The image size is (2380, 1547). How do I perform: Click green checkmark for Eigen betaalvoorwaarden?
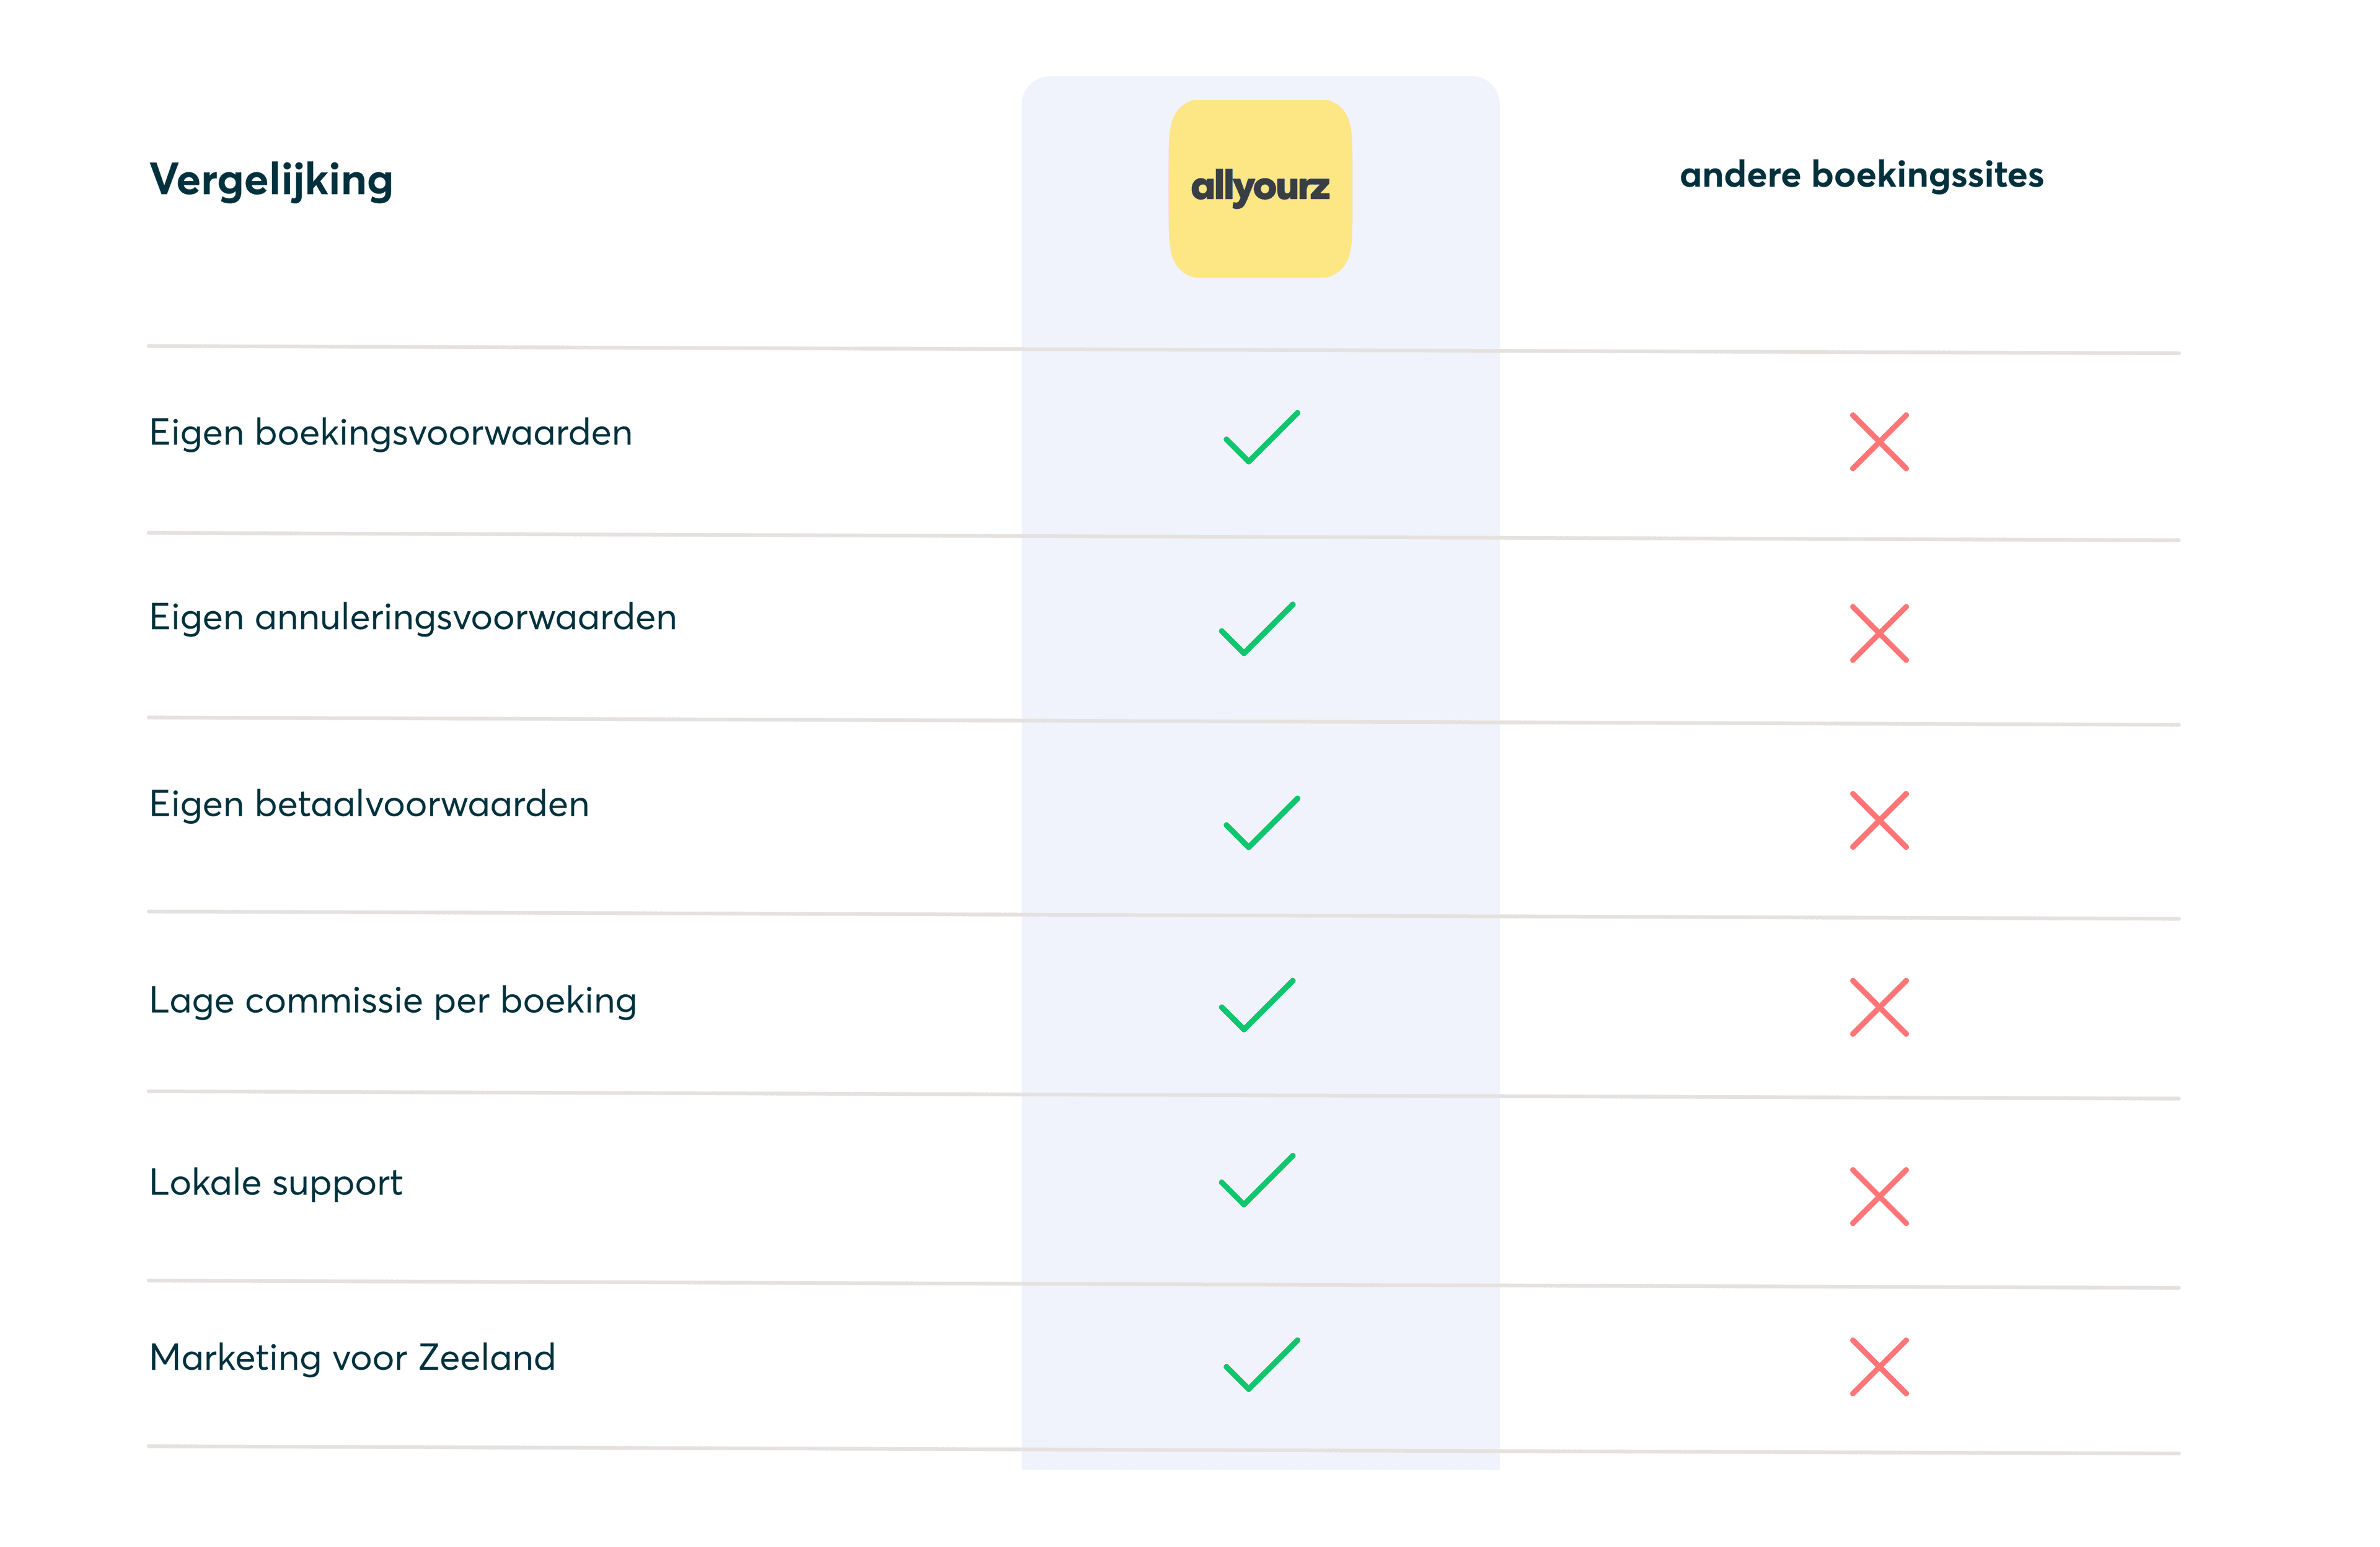[x=1261, y=822]
